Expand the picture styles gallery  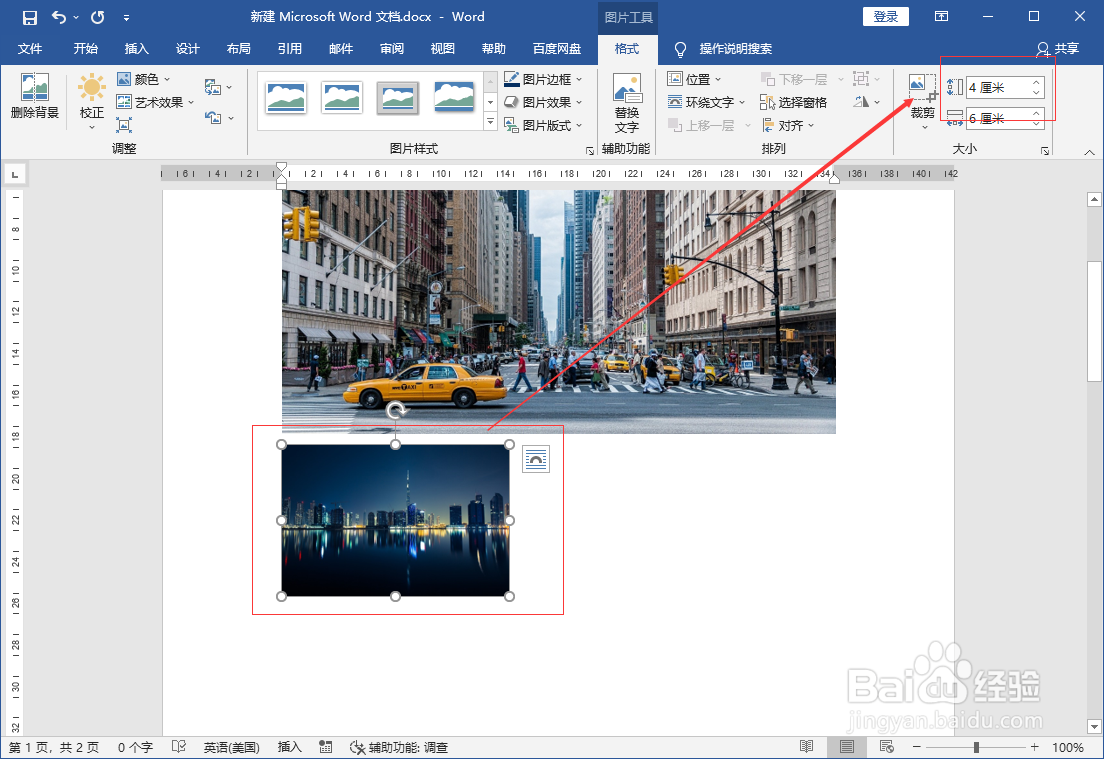(491, 122)
